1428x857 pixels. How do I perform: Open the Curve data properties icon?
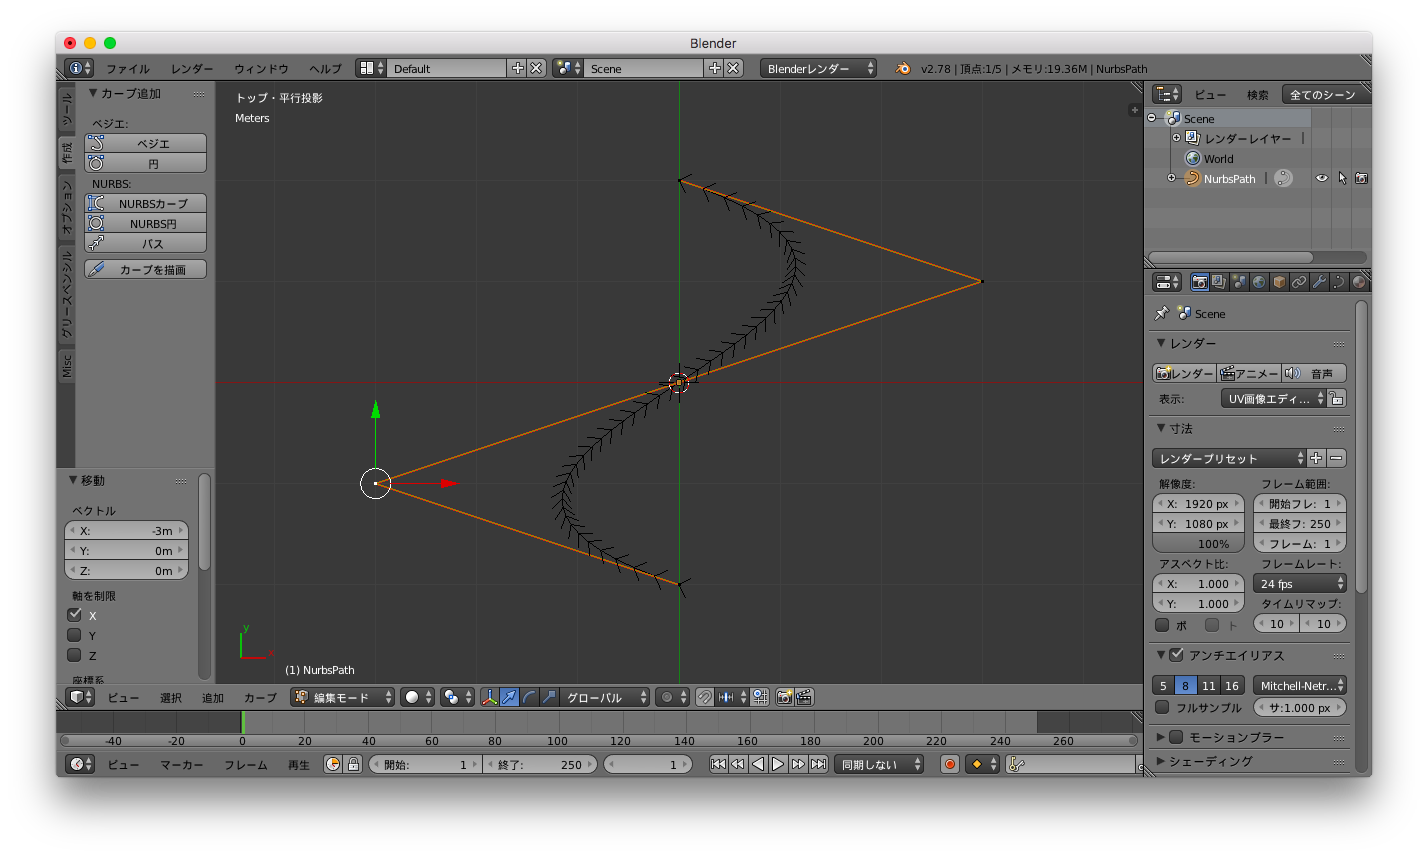[1339, 281]
